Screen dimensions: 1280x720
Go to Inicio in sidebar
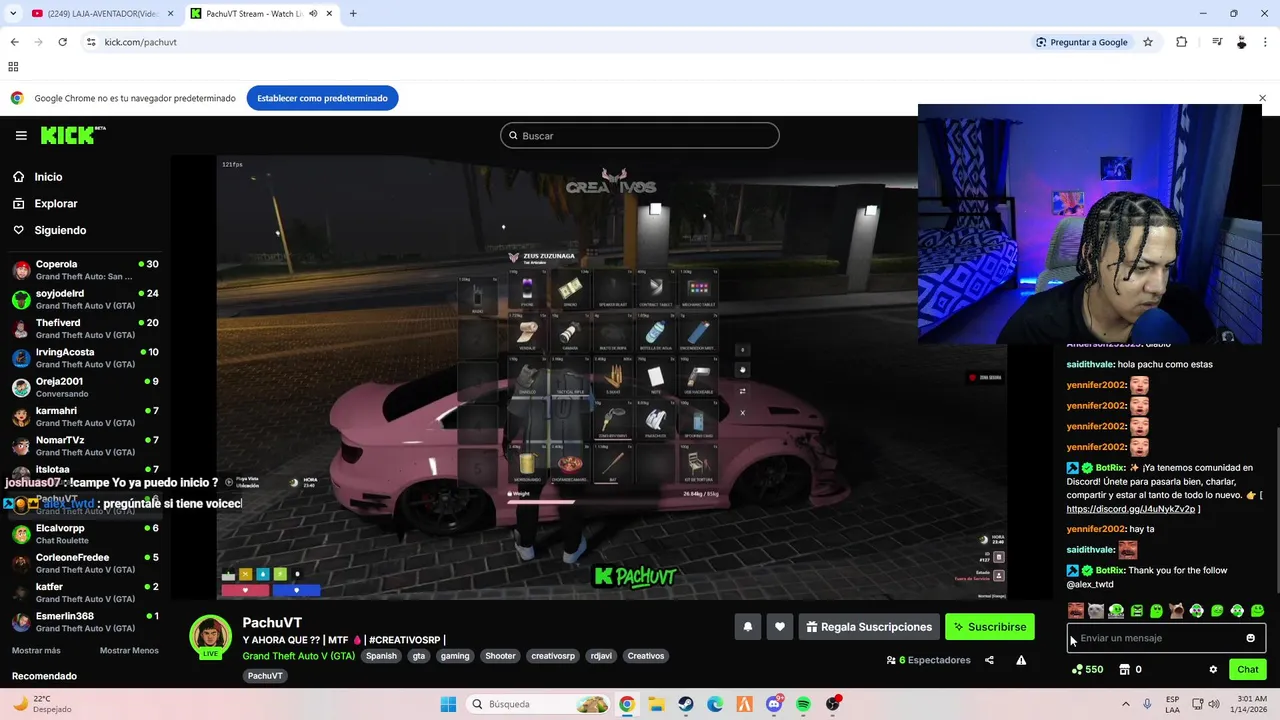click(x=48, y=177)
